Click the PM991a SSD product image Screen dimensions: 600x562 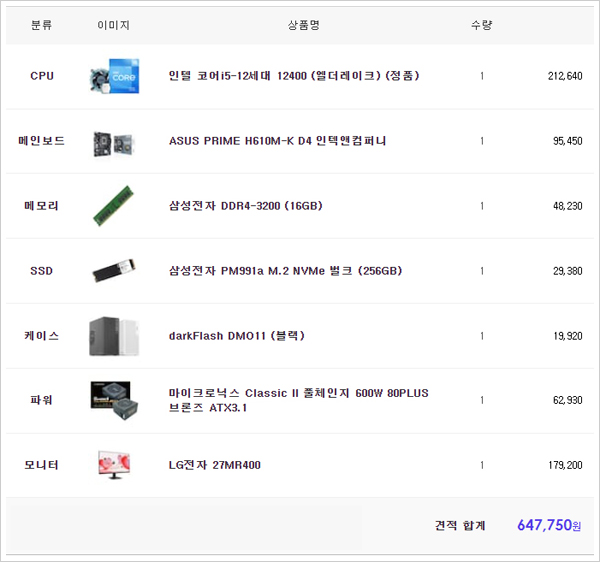[x=114, y=270]
